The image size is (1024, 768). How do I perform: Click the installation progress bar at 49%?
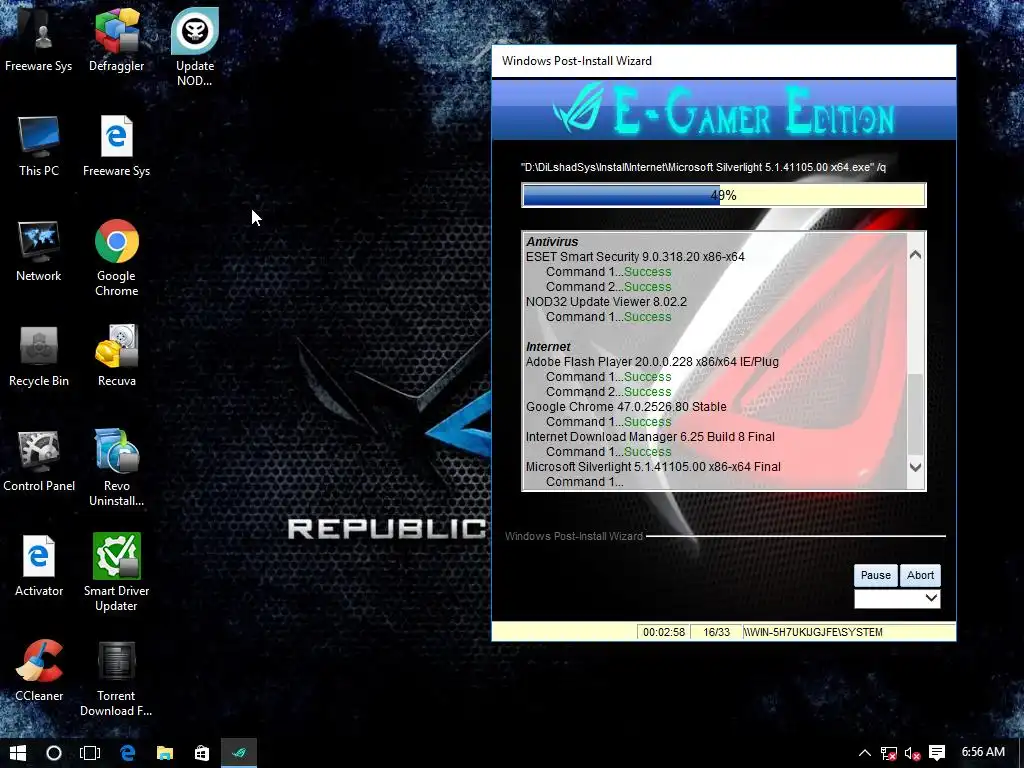point(724,195)
